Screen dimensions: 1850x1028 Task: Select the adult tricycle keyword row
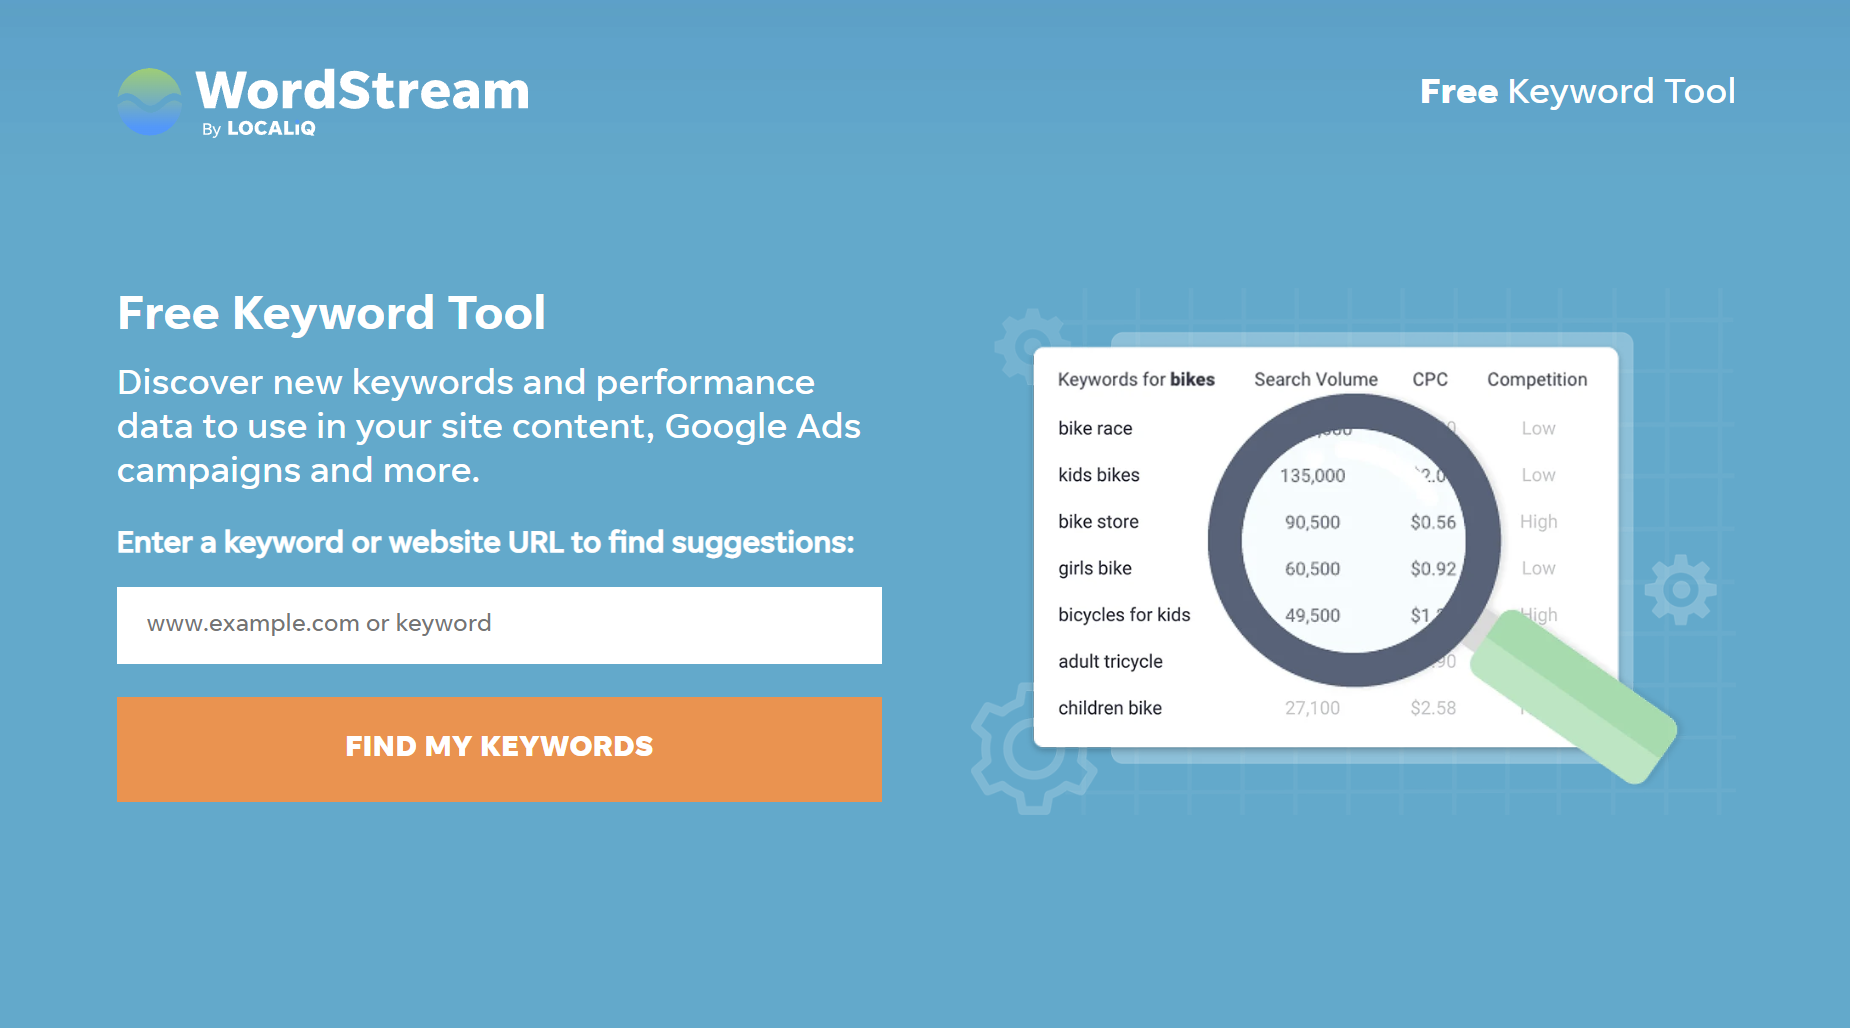[1325, 661]
